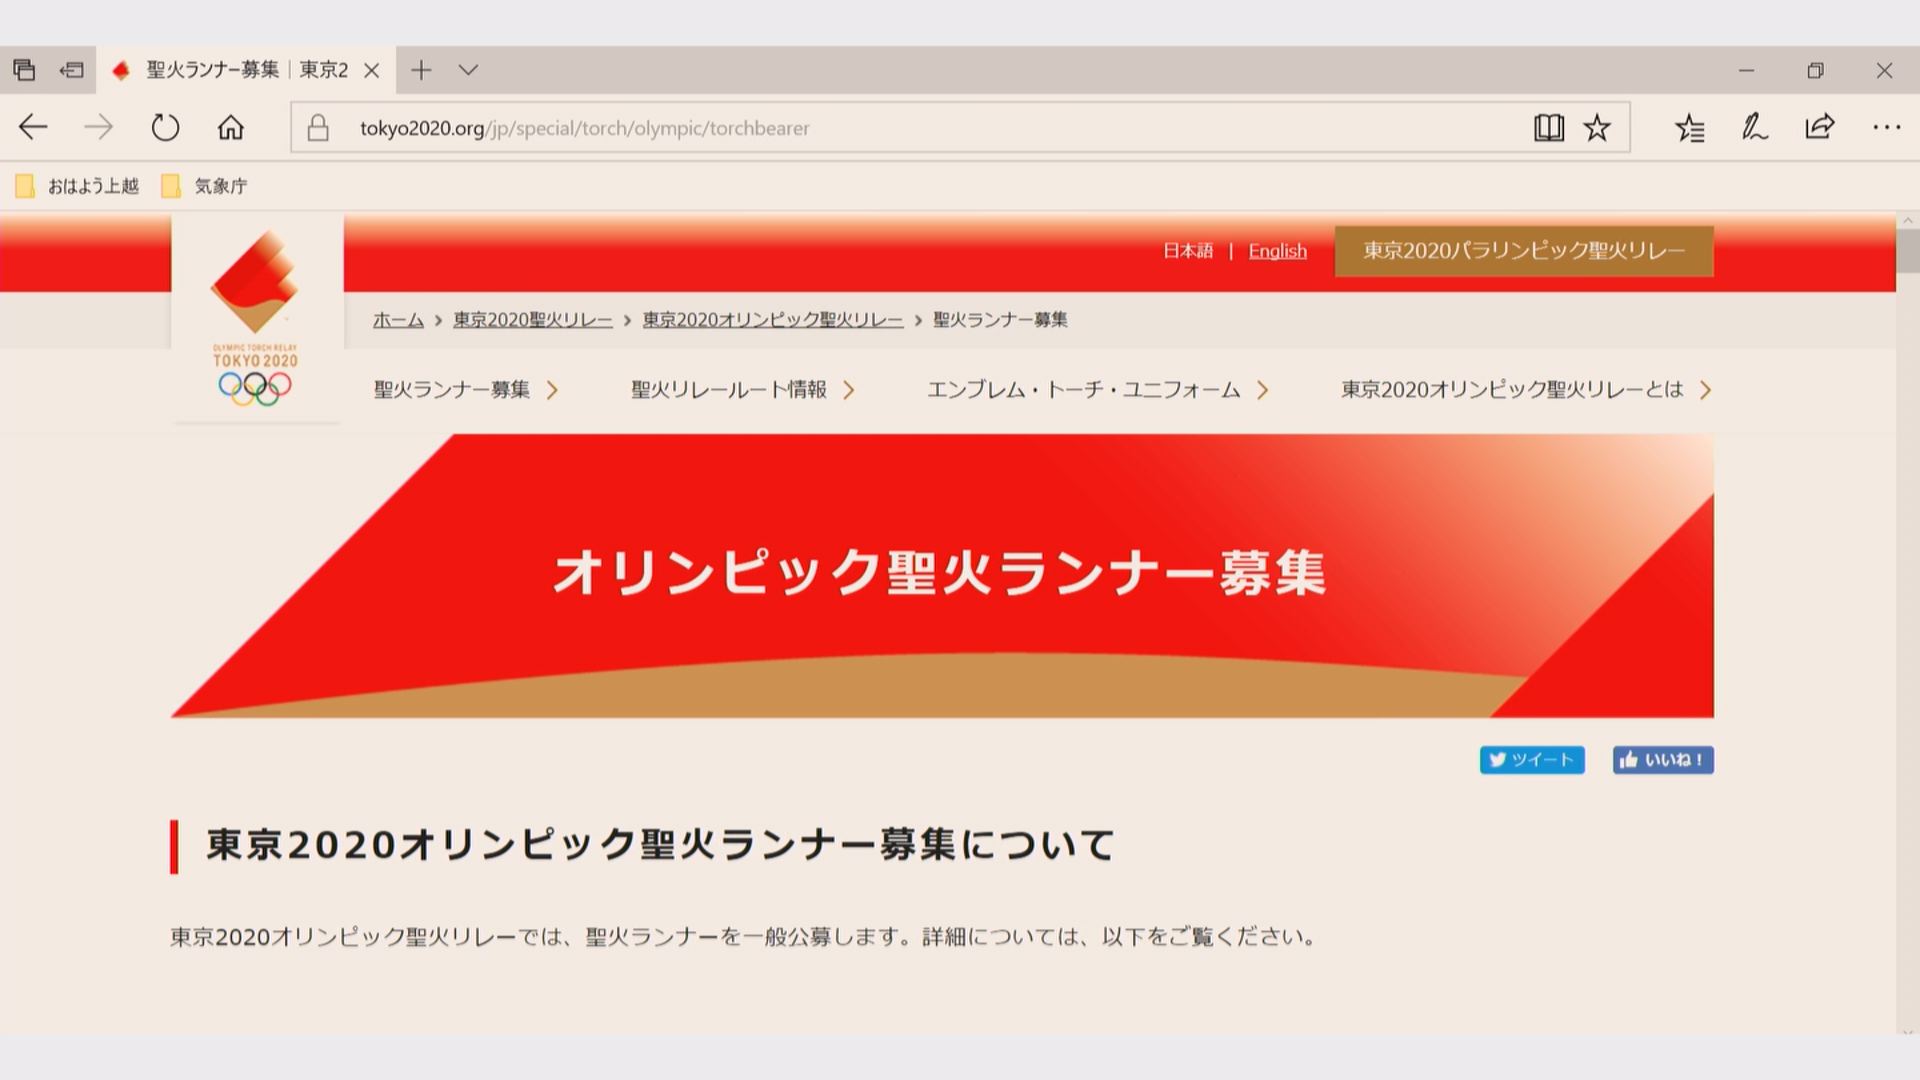Set tabs aside icon

(72, 70)
